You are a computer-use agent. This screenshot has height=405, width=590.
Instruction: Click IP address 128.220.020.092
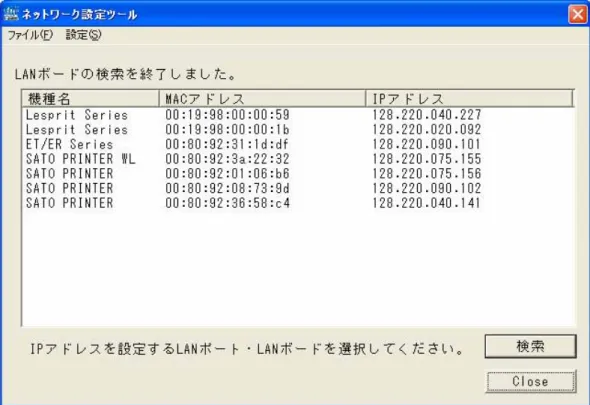click(427, 130)
